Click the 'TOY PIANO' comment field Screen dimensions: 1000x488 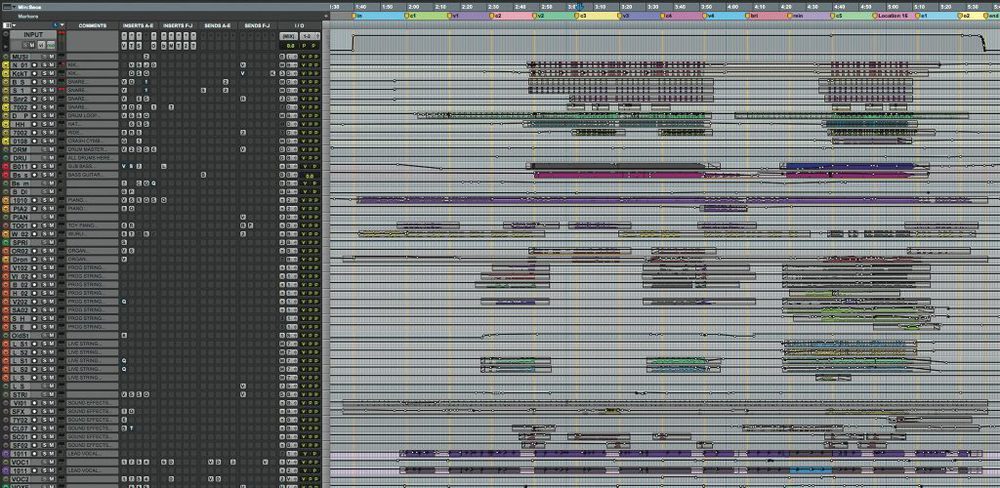(x=92, y=225)
